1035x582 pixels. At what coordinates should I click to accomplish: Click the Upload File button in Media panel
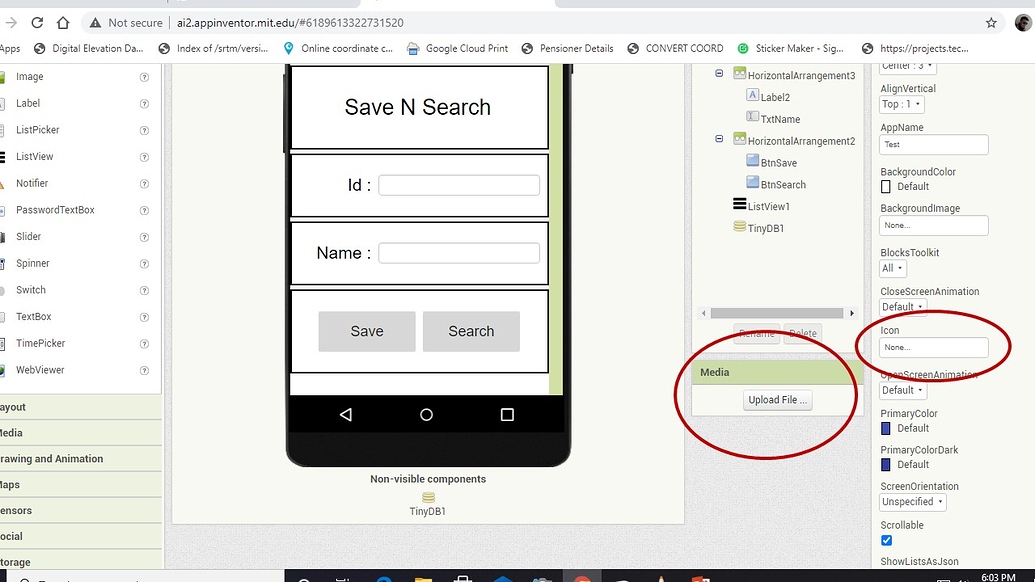777,399
